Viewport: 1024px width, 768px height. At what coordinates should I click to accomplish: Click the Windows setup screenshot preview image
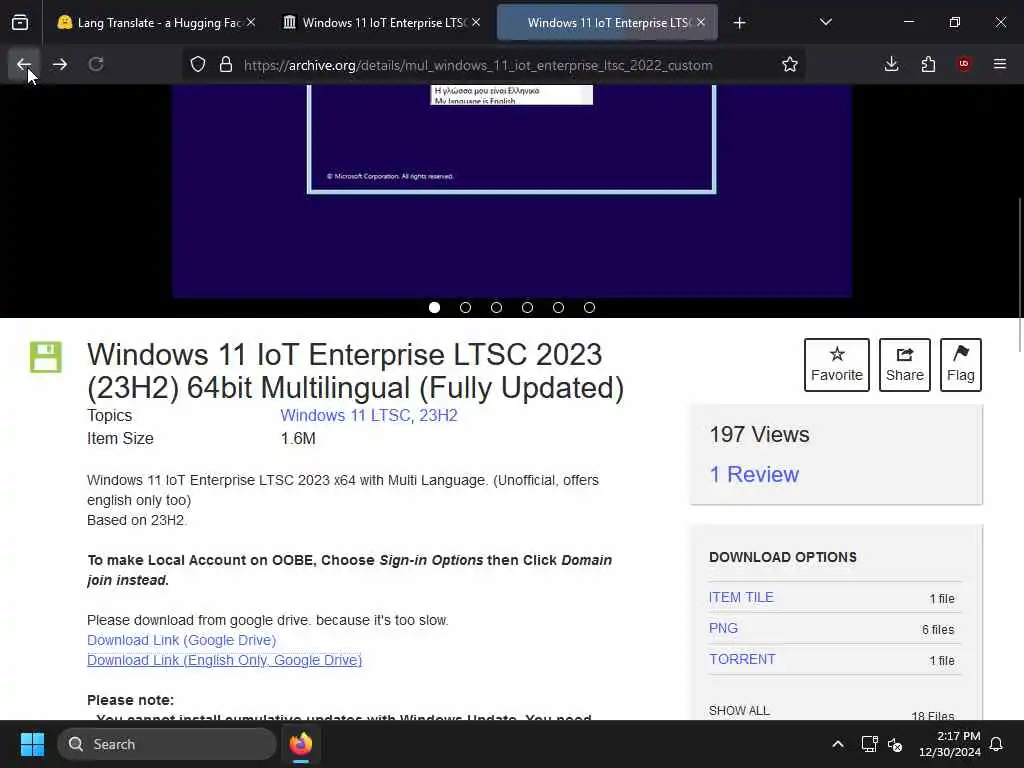(x=511, y=189)
